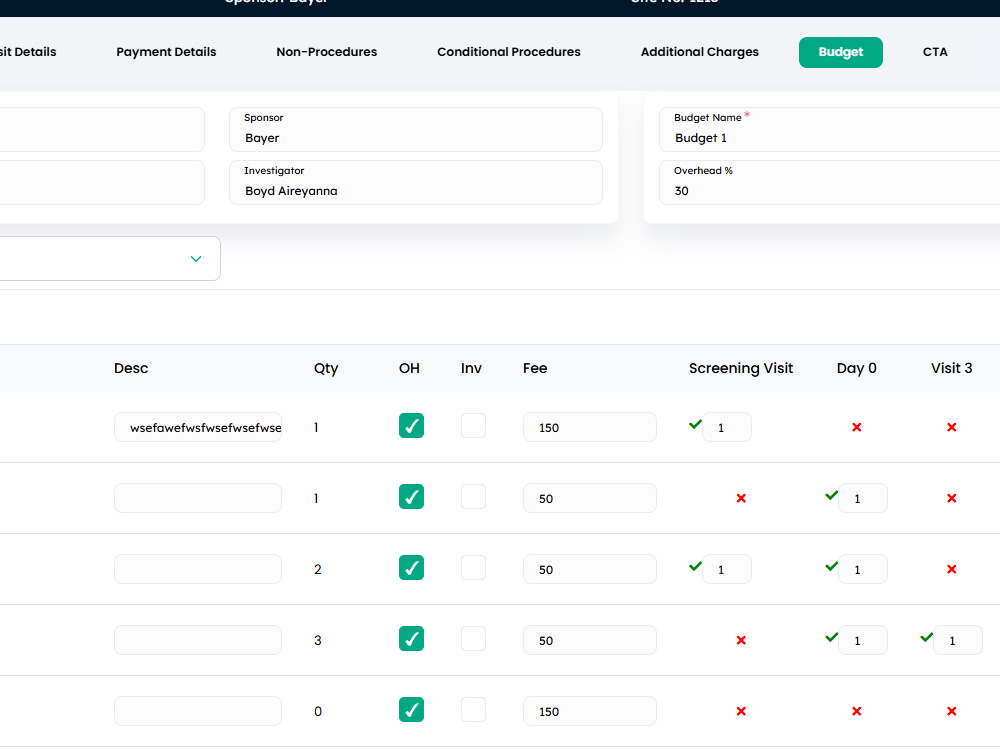Uncheck OH checkbox in Qty 1 Fee 50 row
Image resolution: width=1000 pixels, height=750 pixels.
[x=411, y=497]
